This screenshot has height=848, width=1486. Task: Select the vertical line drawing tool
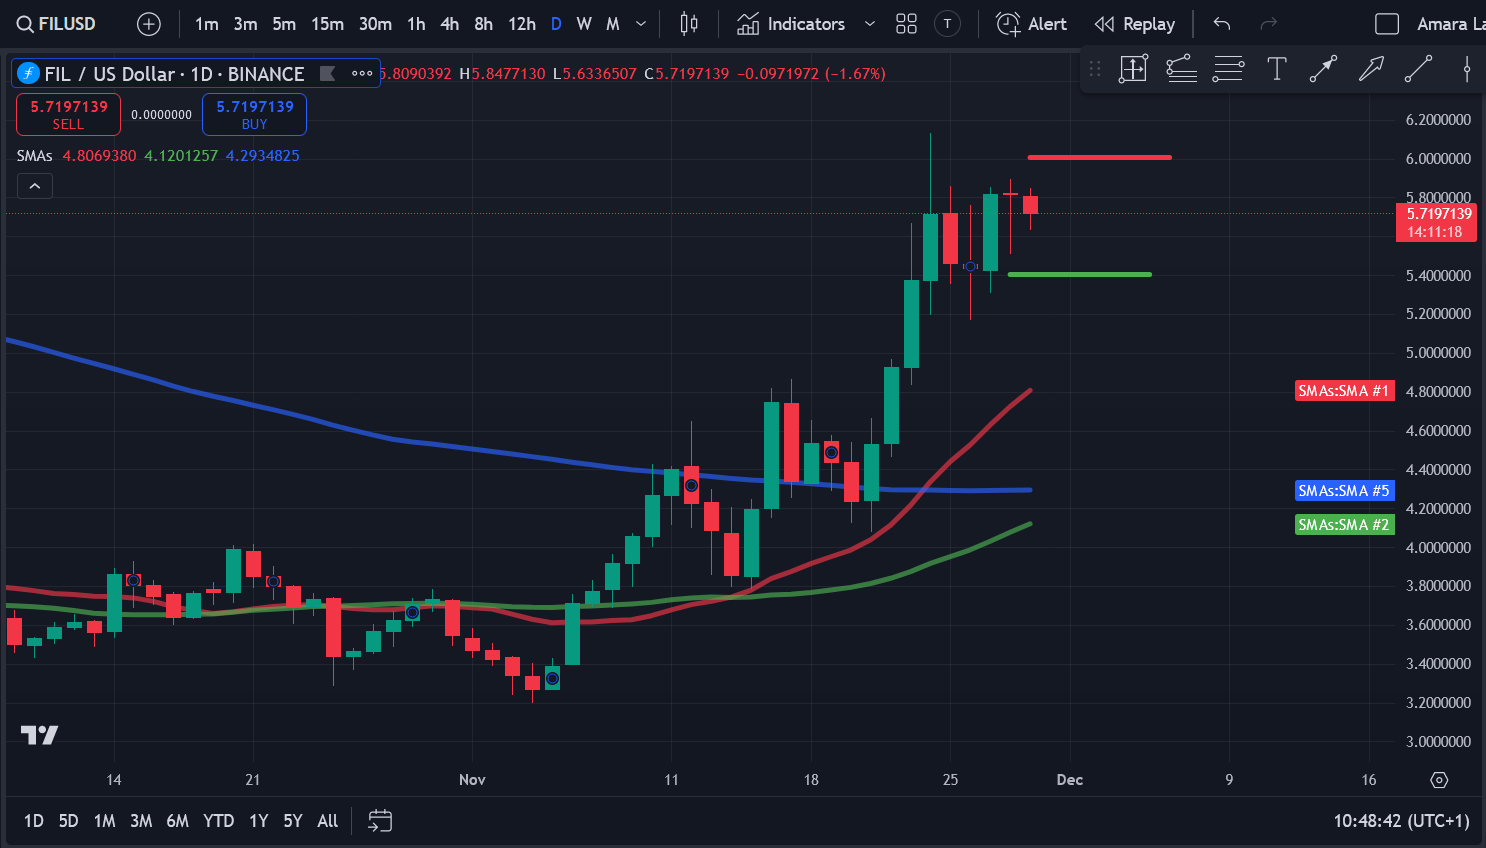(1466, 69)
